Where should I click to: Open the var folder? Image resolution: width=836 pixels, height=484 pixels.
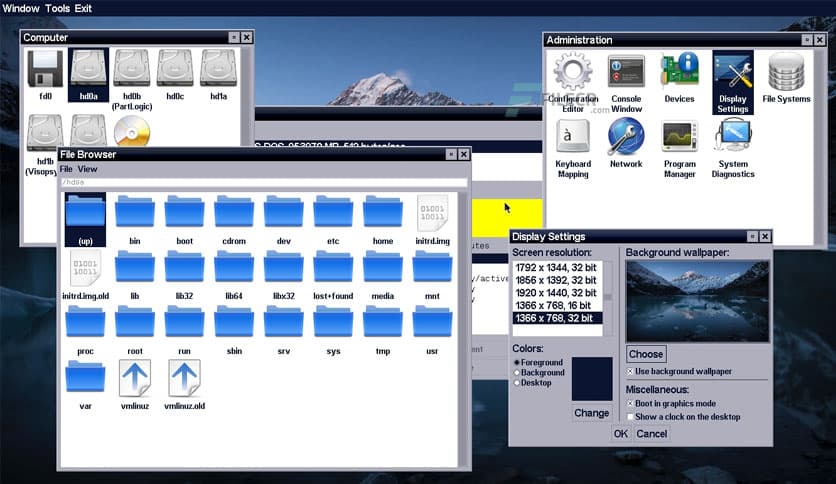coord(85,385)
